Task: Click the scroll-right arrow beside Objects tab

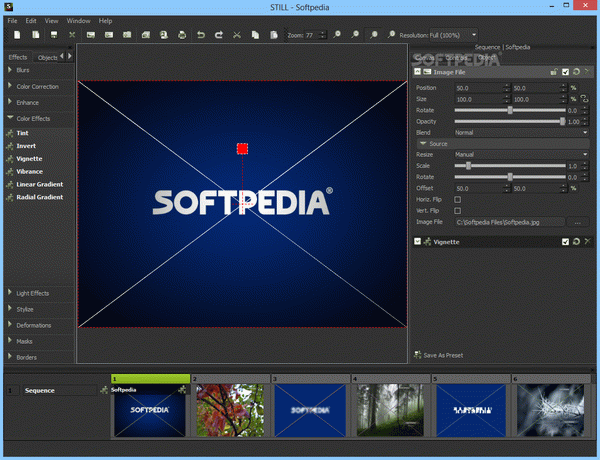Action: tap(70, 56)
